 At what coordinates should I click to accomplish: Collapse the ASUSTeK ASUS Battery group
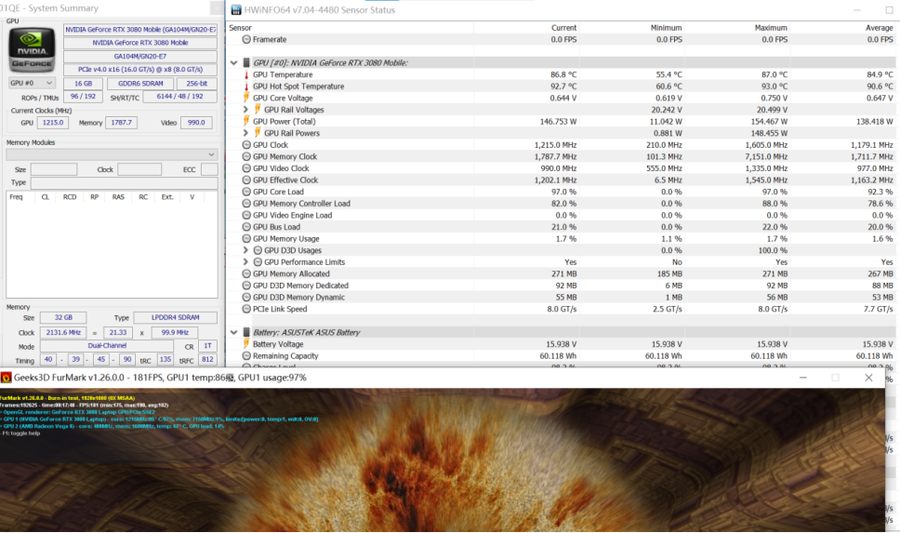(x=234, y=332)
